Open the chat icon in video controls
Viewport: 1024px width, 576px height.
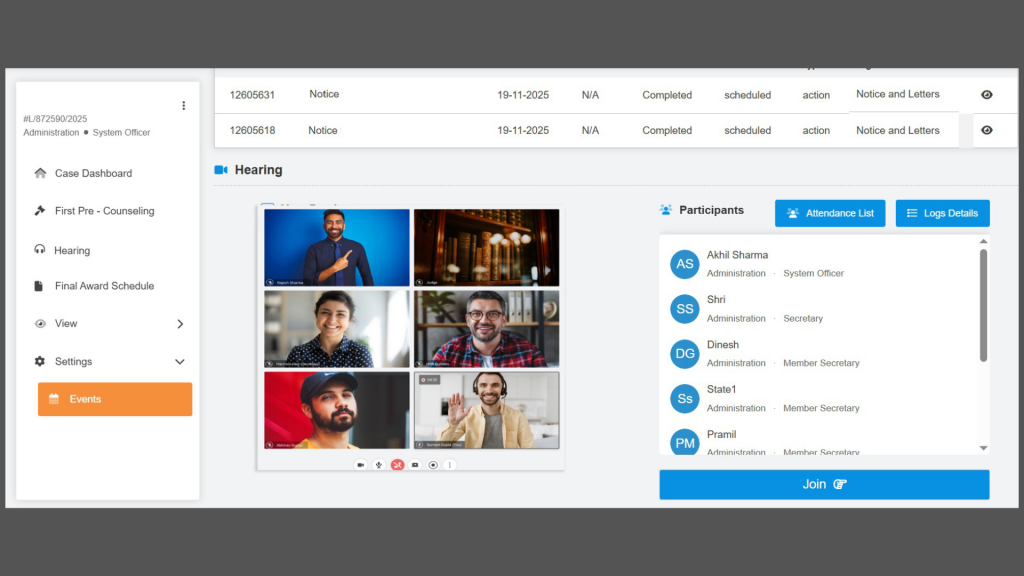415,465
